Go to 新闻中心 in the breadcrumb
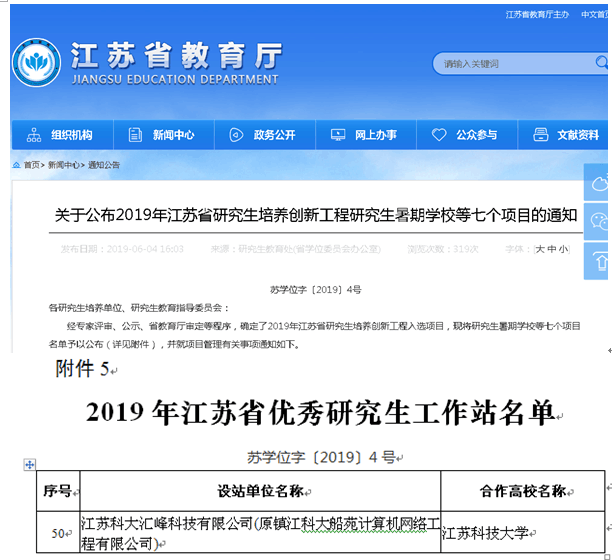612x560 pixels. 64,165
